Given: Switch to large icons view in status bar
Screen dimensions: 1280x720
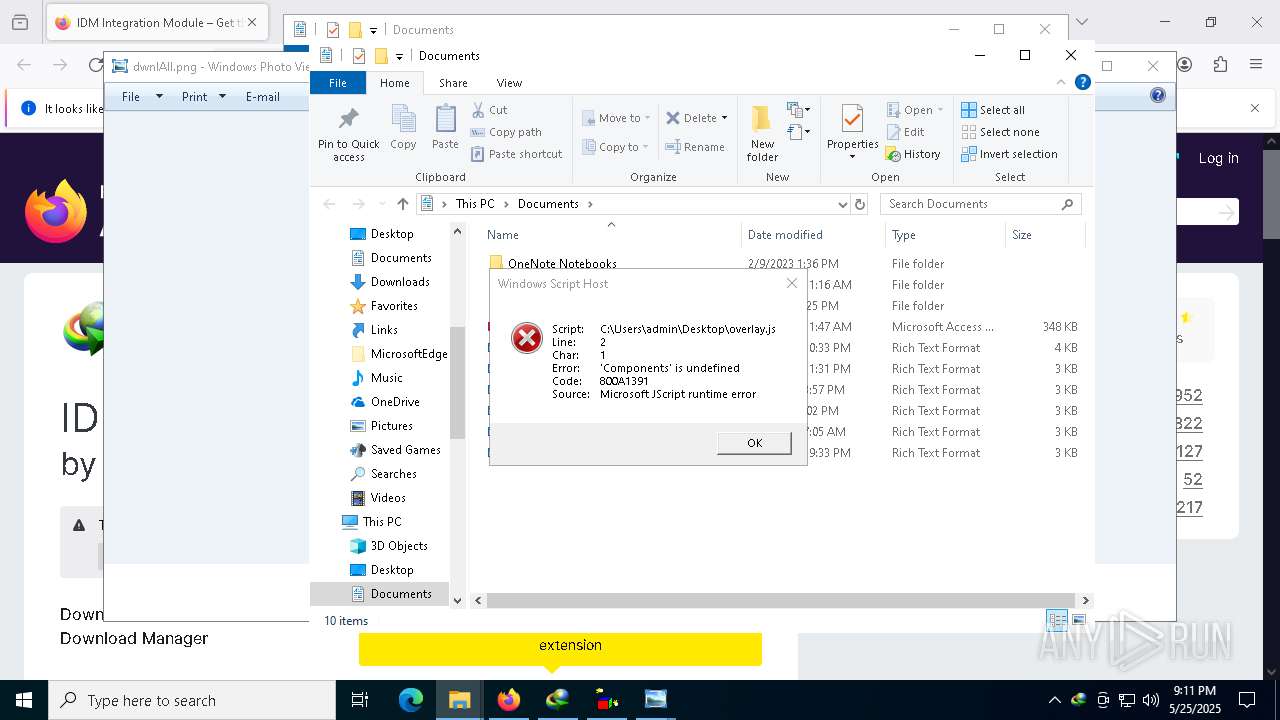Looking at the screenshot, I should tap(1078, 620).
